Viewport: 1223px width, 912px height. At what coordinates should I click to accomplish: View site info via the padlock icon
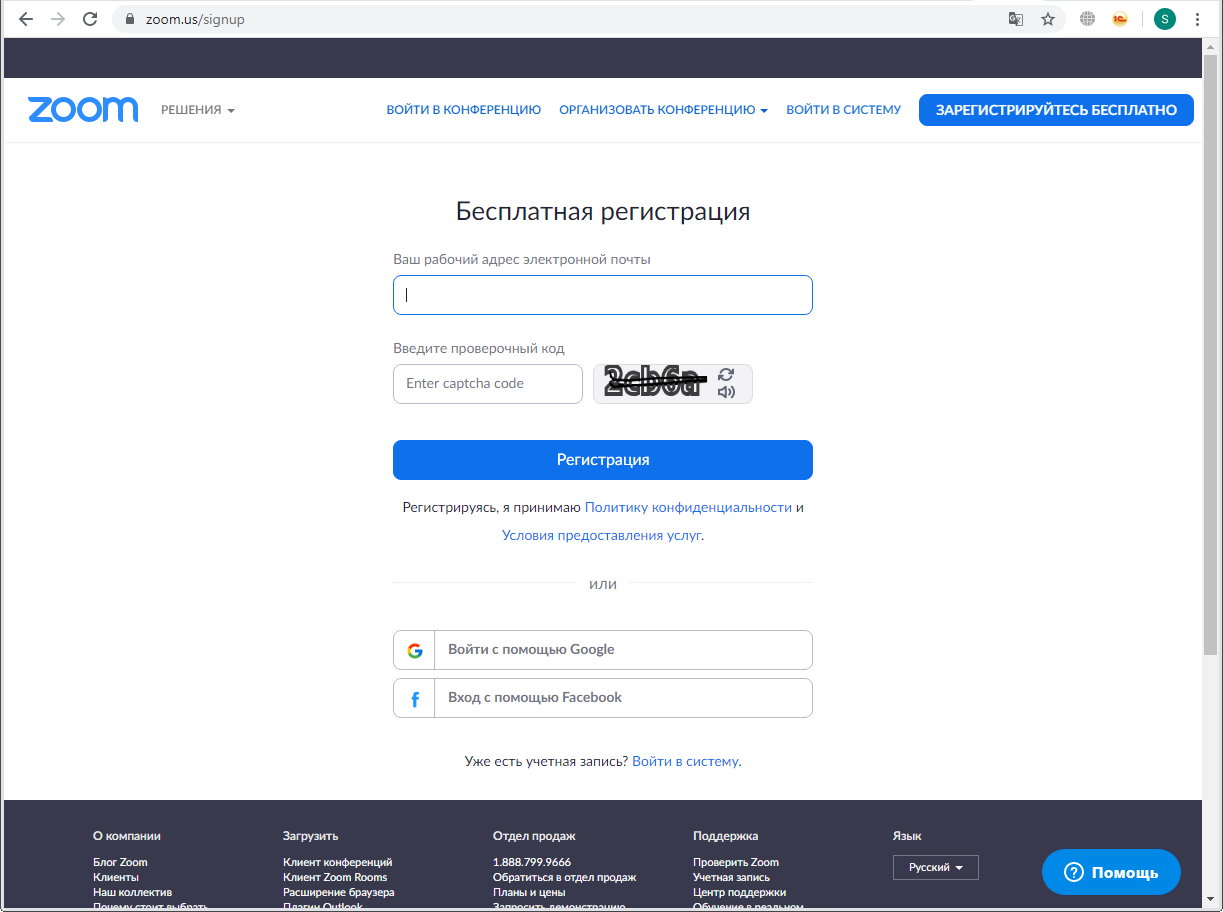pos(129,19)
